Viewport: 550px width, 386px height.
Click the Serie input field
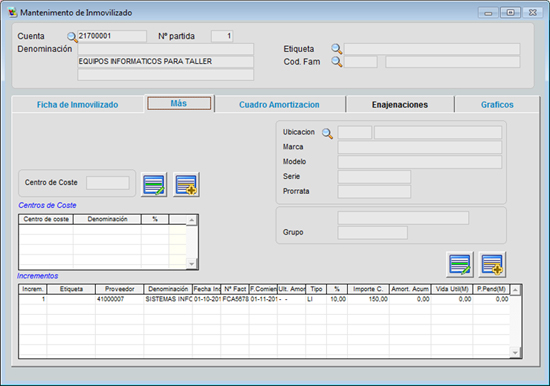pos(374,177)
